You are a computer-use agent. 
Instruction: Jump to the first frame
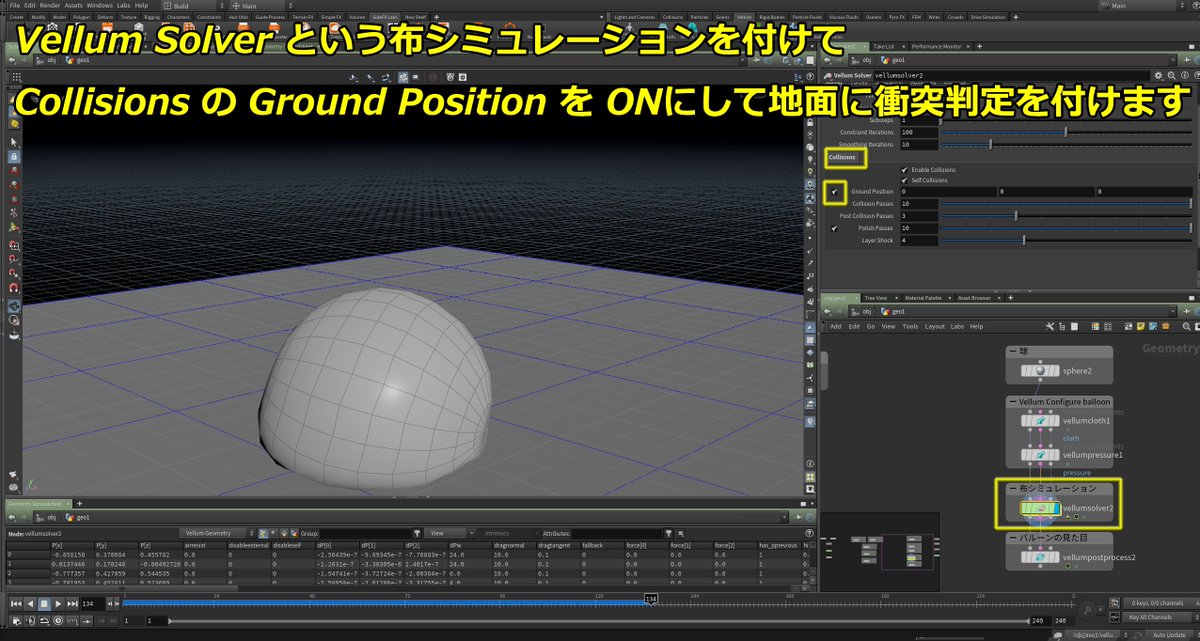click(x=16, y=603)
